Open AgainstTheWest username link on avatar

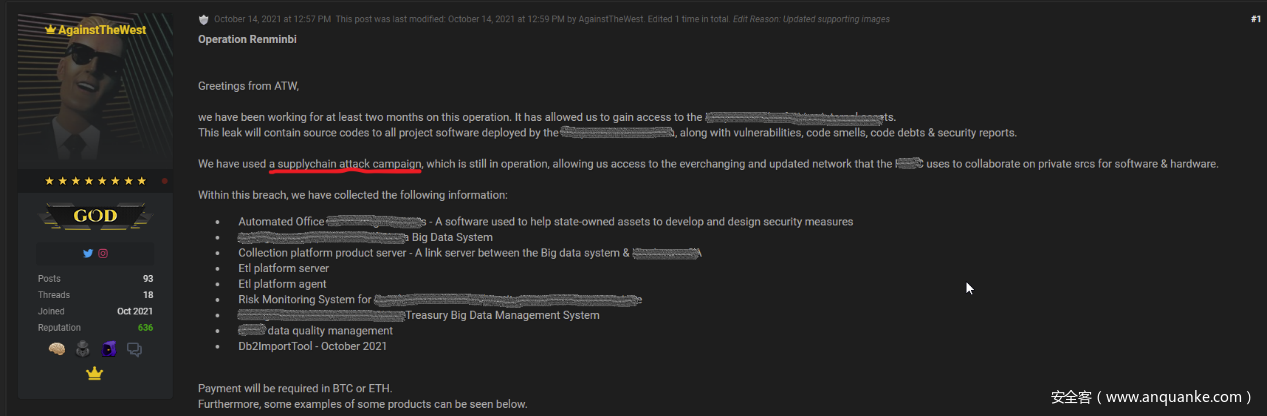[x=95, y=30]
